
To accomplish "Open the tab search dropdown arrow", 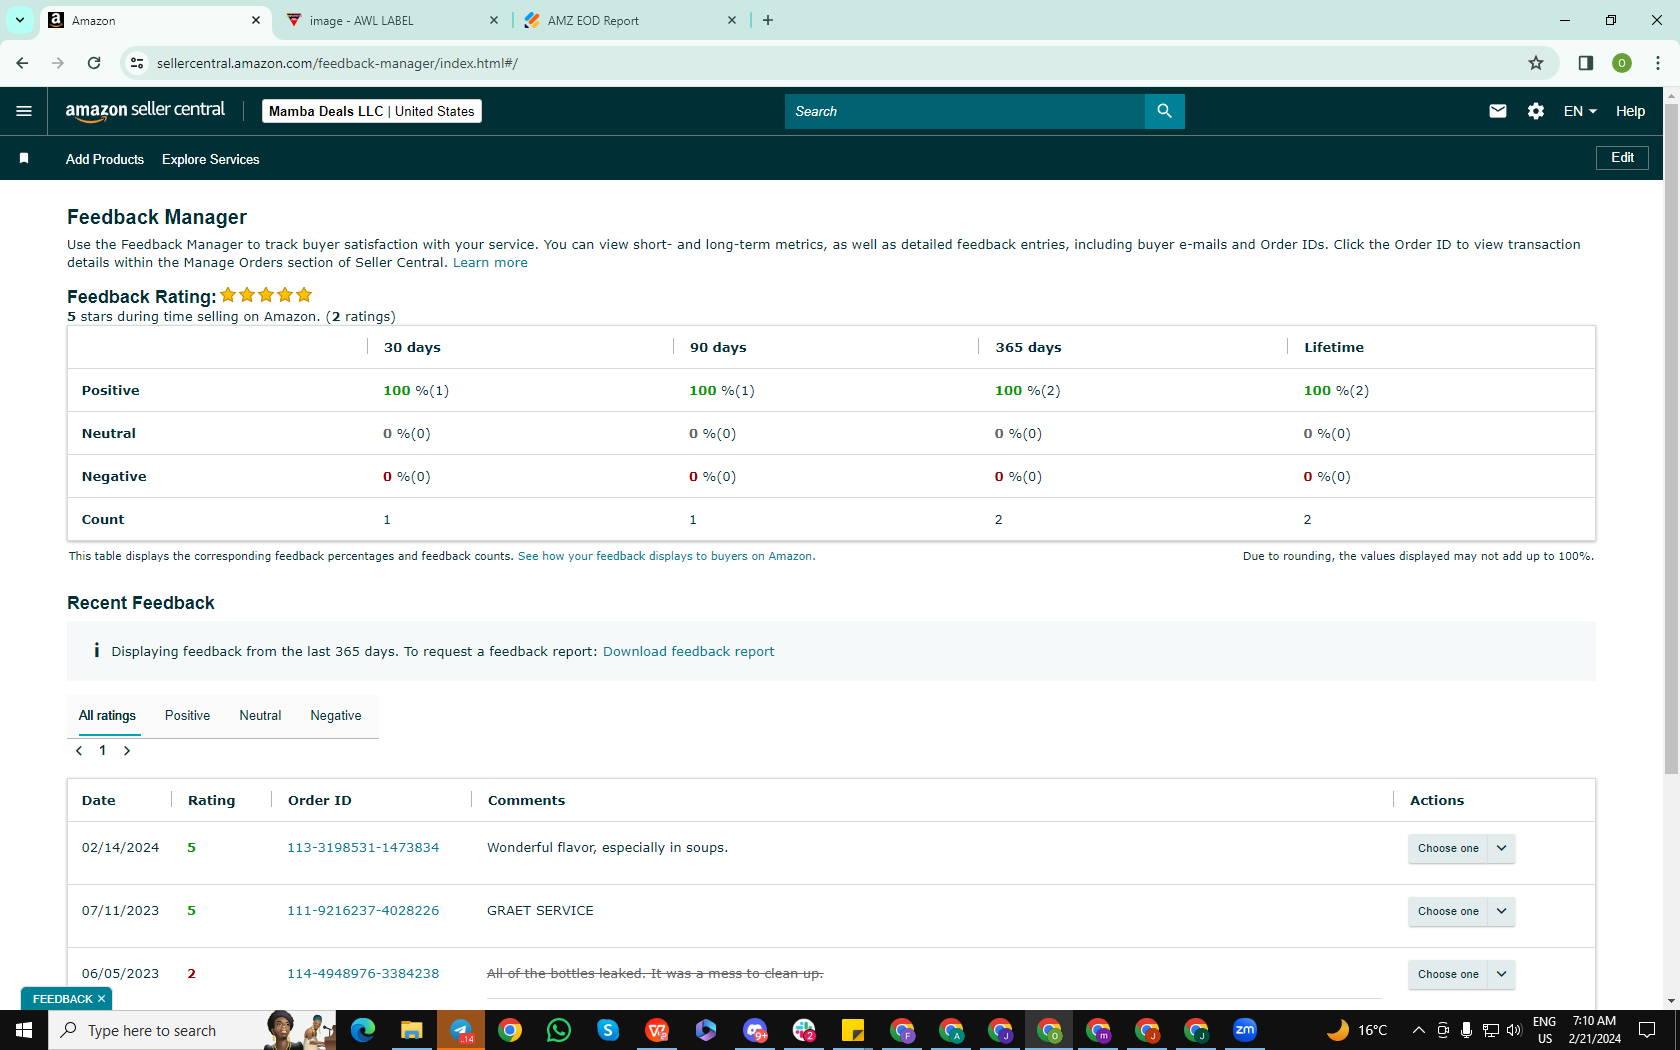I will pos(19,20).
